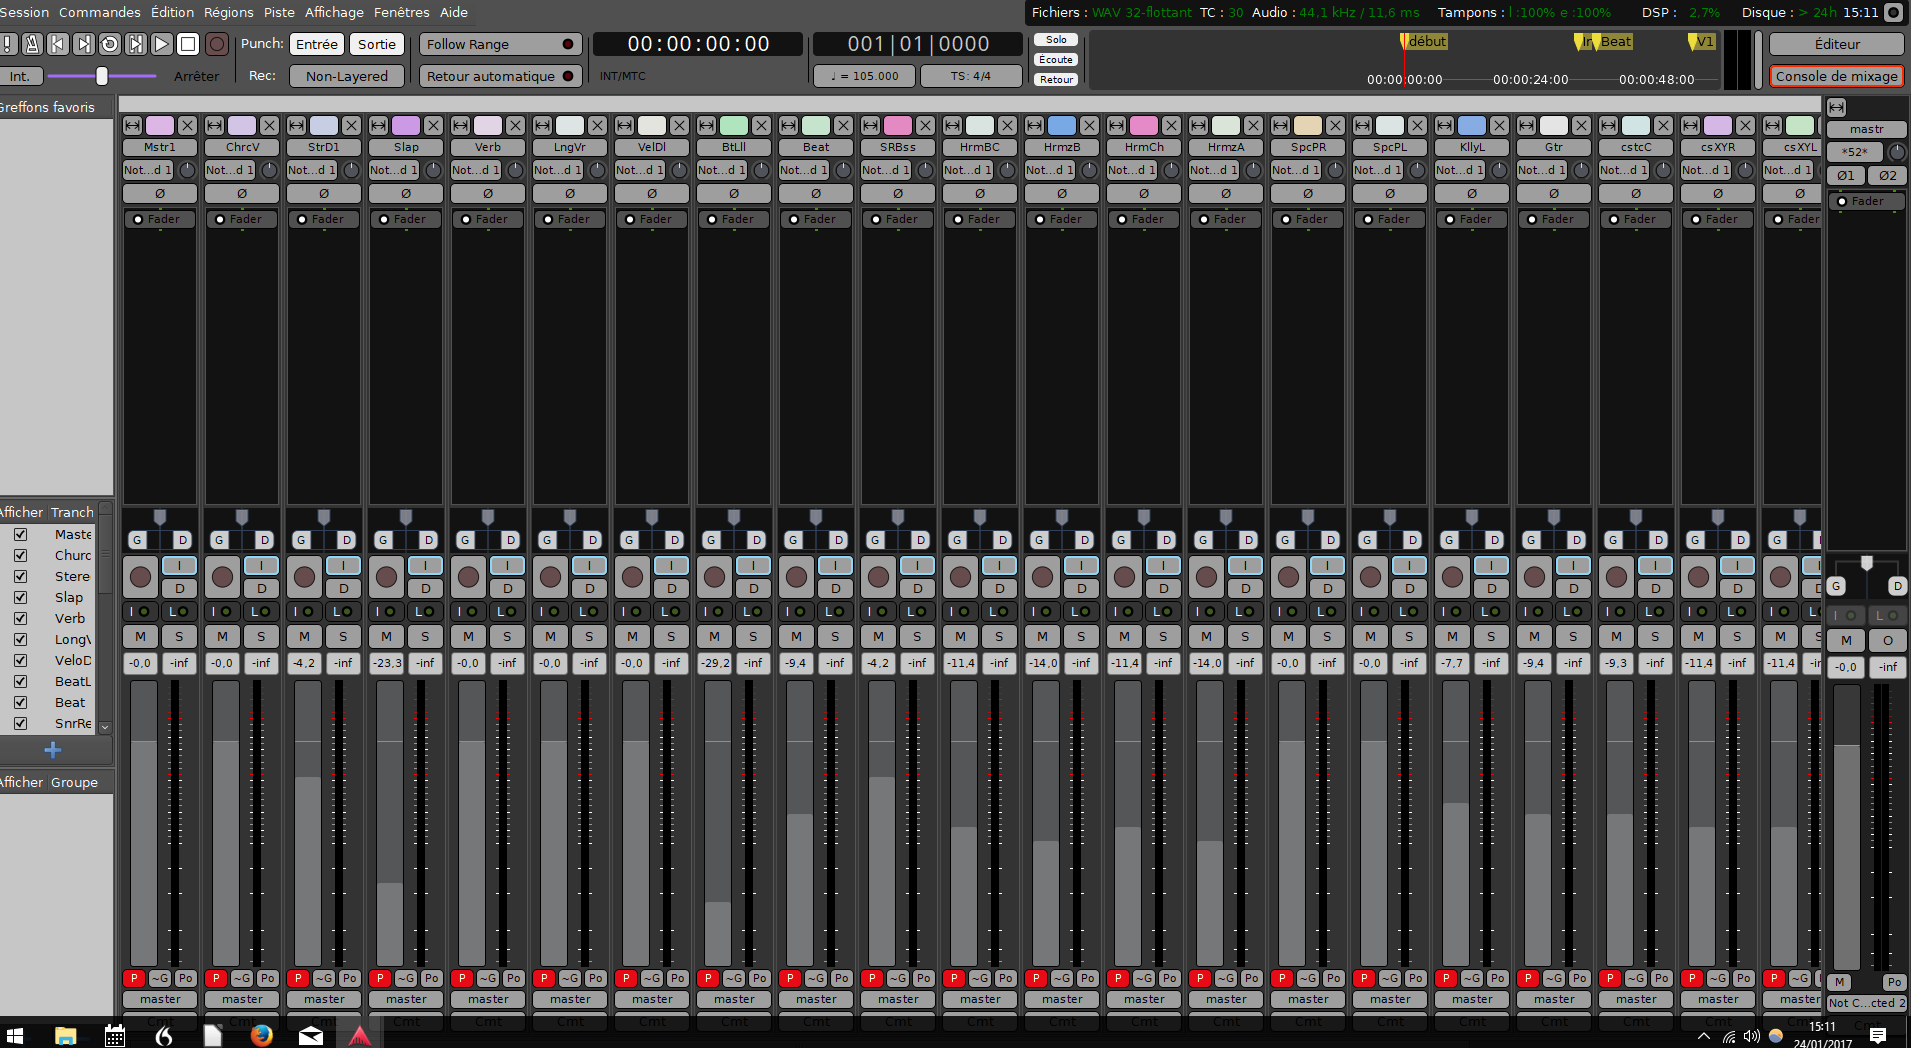Open the Piste menu
1911x1048 pixels.
pyautogui.click(x=279, y=12)
